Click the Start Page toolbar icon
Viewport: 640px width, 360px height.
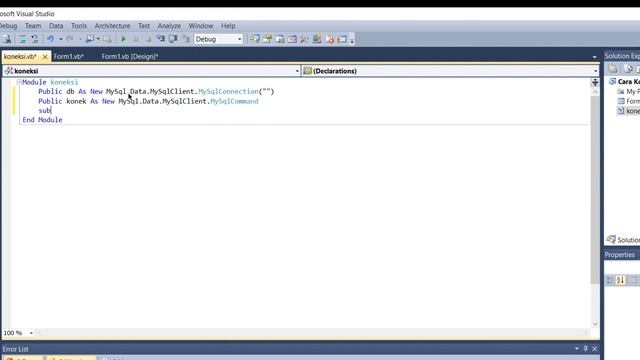(330, 39)
